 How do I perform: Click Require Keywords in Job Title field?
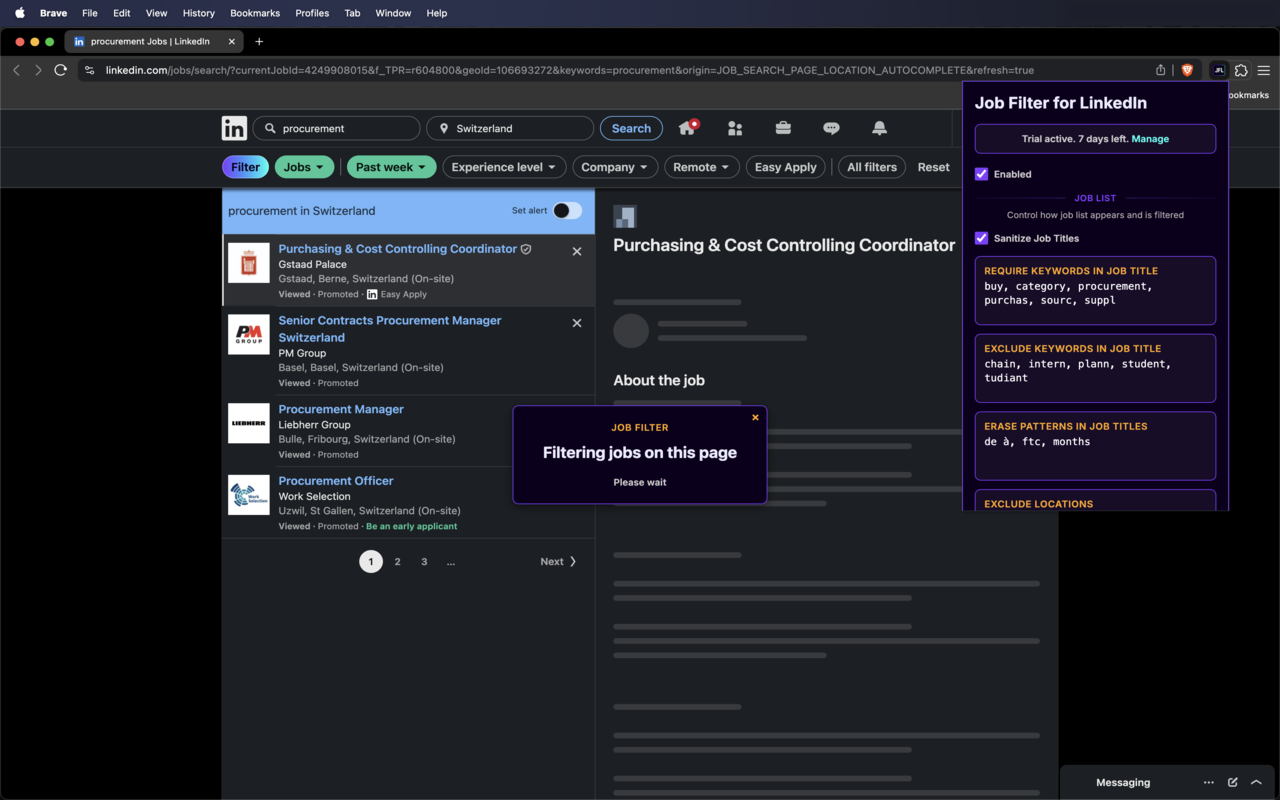1095,291
